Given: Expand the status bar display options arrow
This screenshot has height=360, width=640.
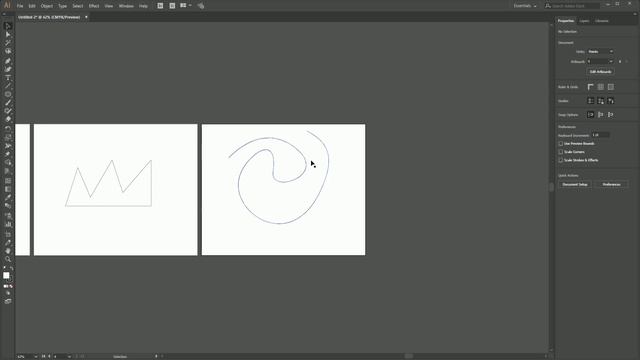Looking at the screenshot, I should (156, 357).
